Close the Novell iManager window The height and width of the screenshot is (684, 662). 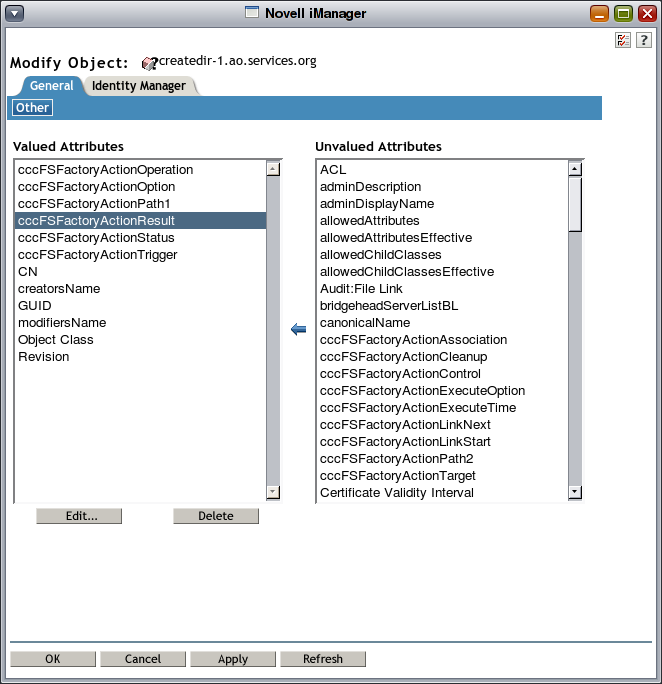647,14
